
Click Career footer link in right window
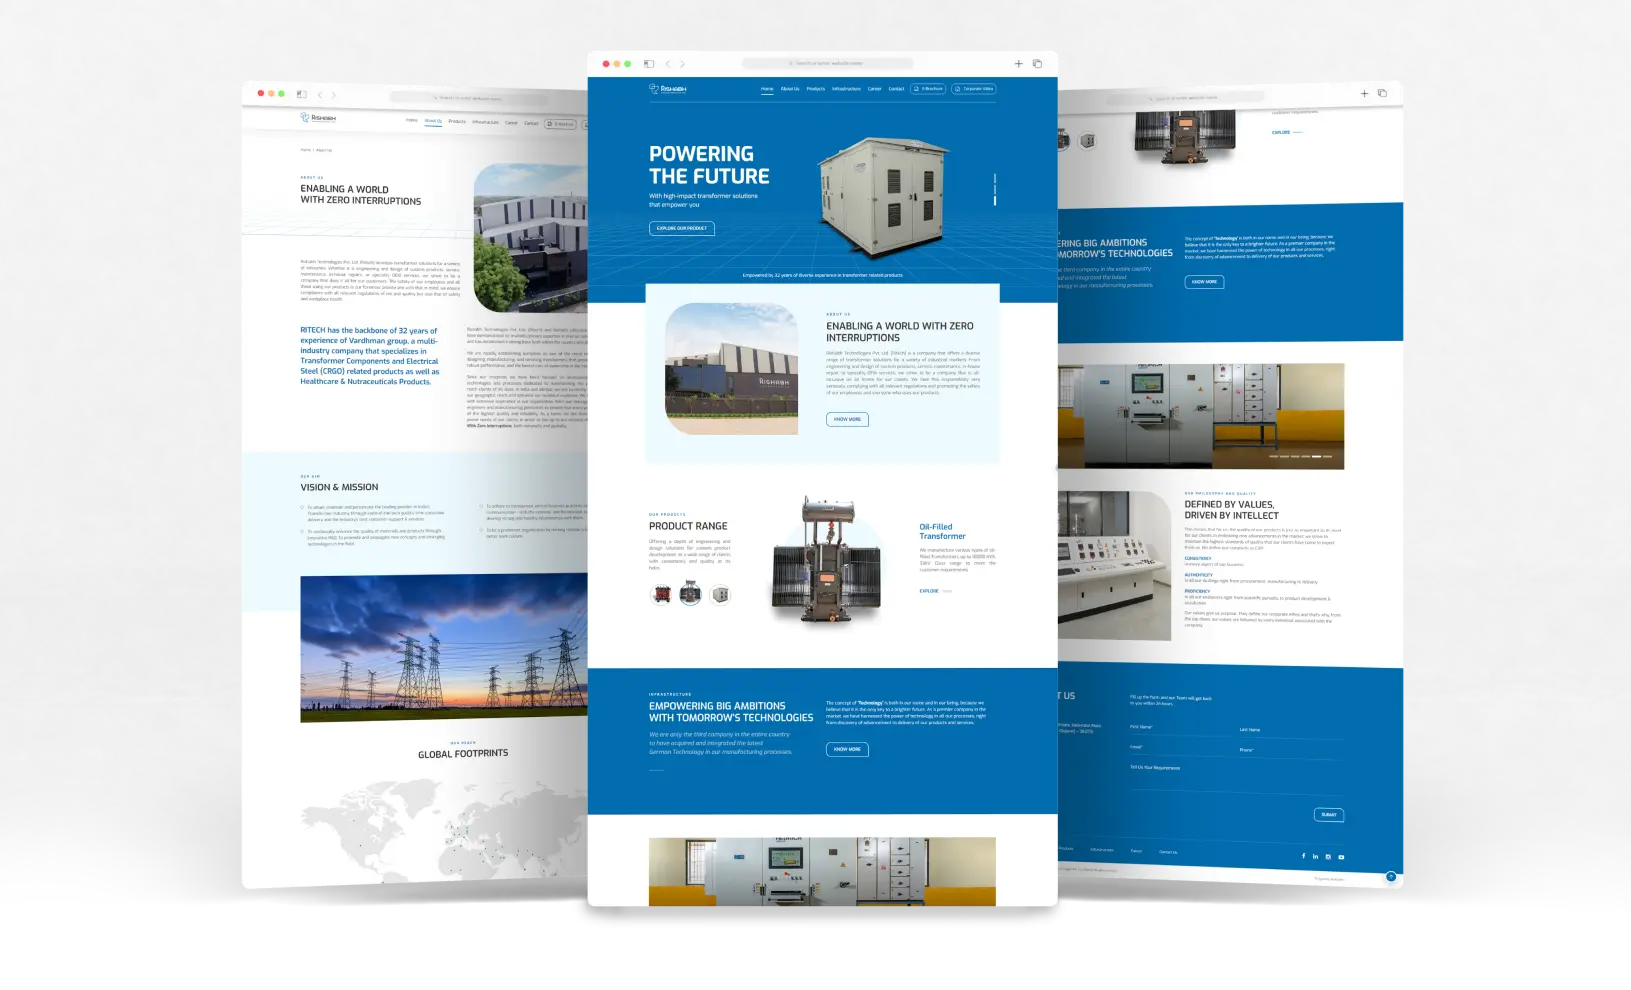coord(1136,851)
